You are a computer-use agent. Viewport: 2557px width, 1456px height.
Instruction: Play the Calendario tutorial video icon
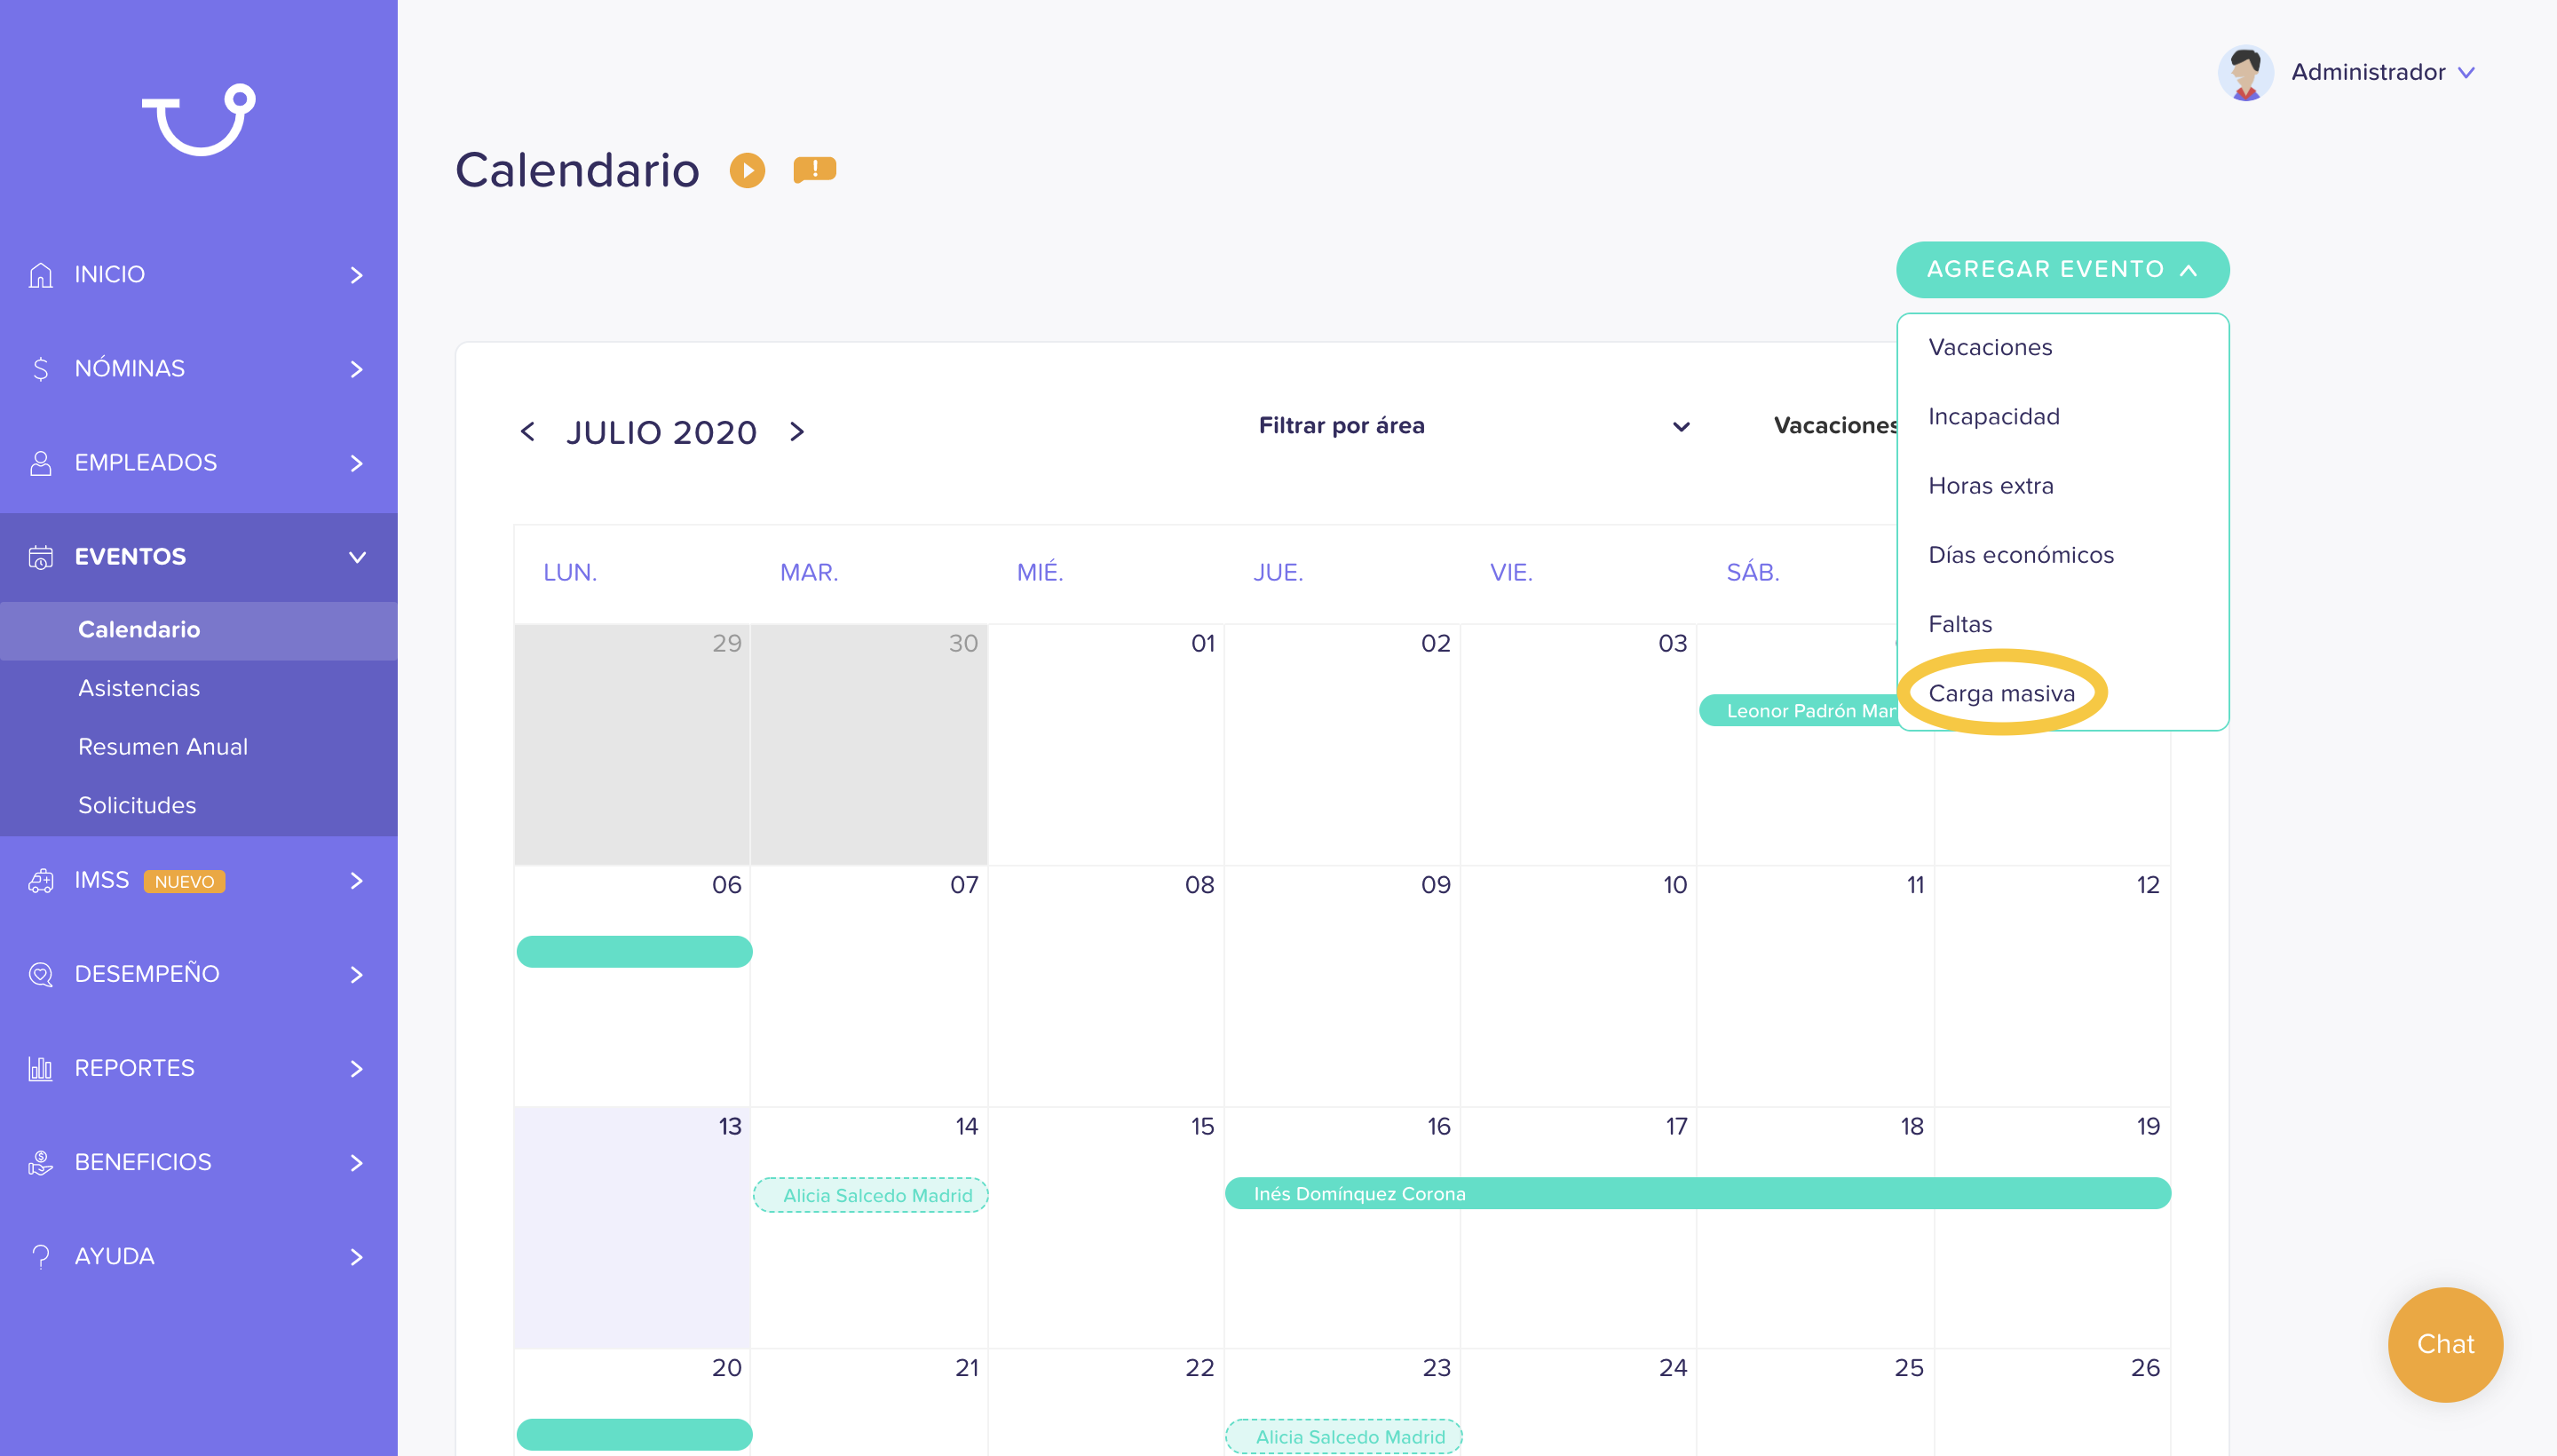tap(747, 170)
